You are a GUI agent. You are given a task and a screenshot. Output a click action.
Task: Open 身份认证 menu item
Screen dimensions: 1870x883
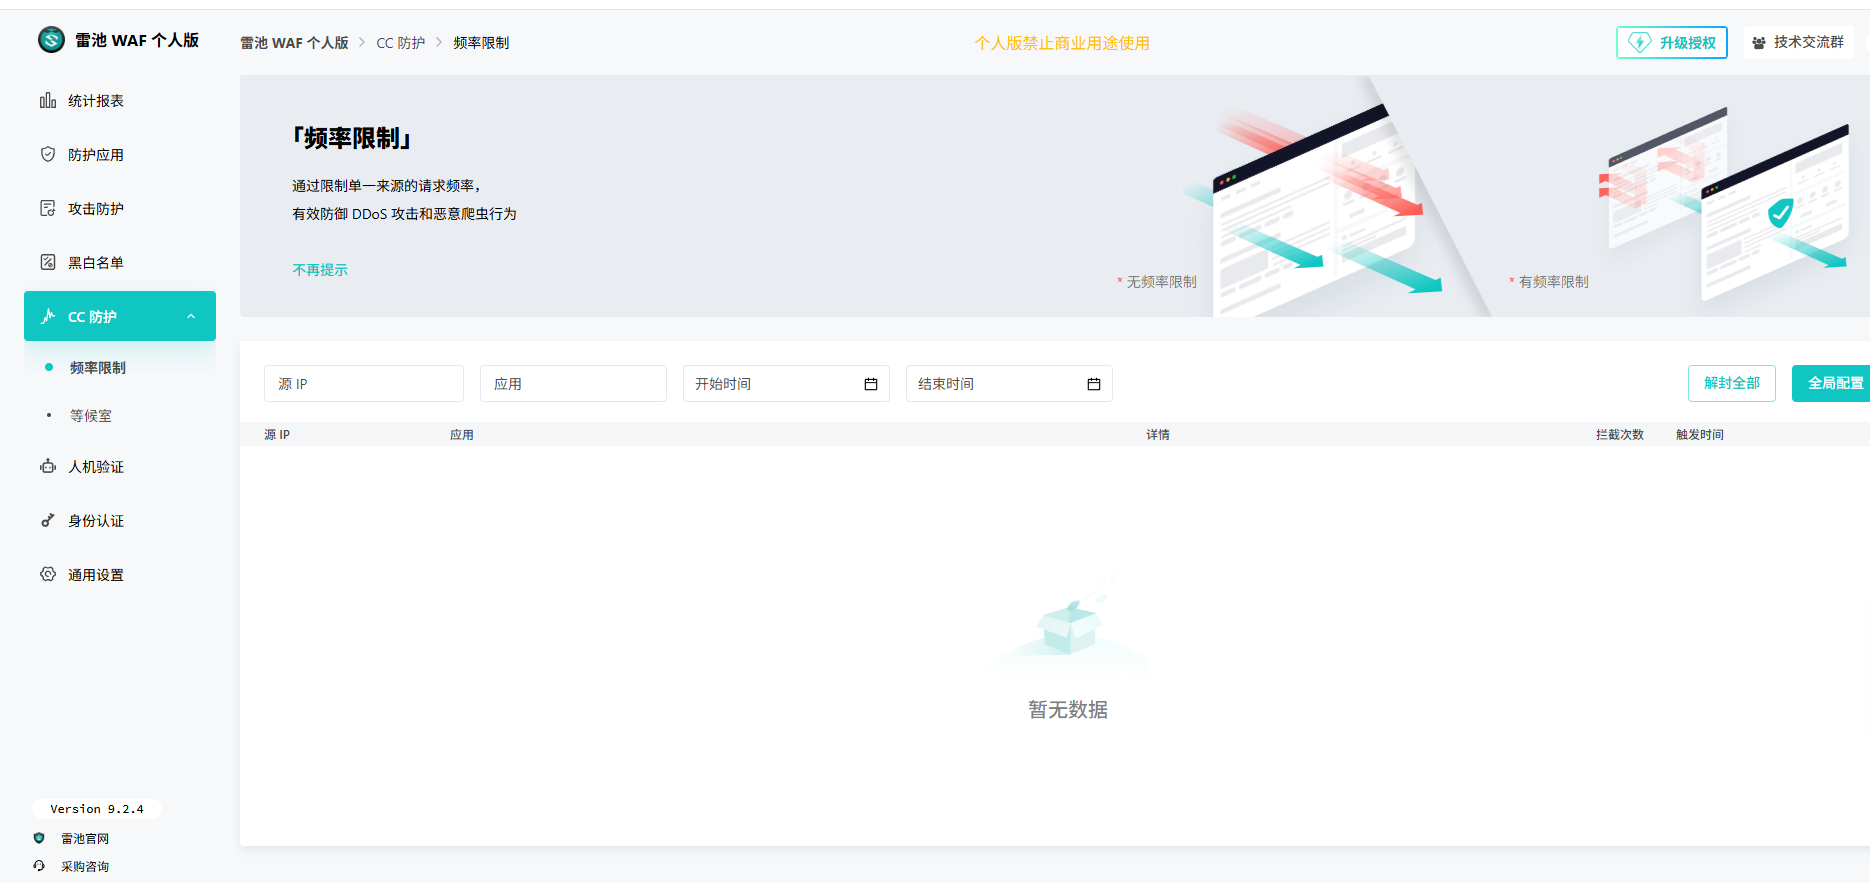tap(120, 520)
